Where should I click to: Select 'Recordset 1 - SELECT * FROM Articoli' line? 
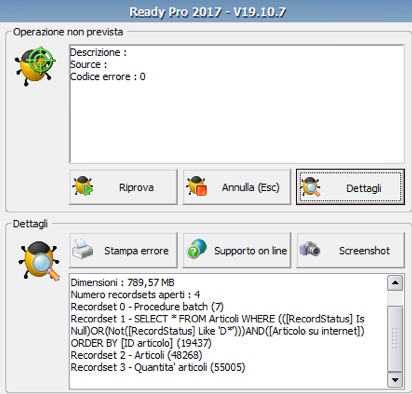[217, 319]
